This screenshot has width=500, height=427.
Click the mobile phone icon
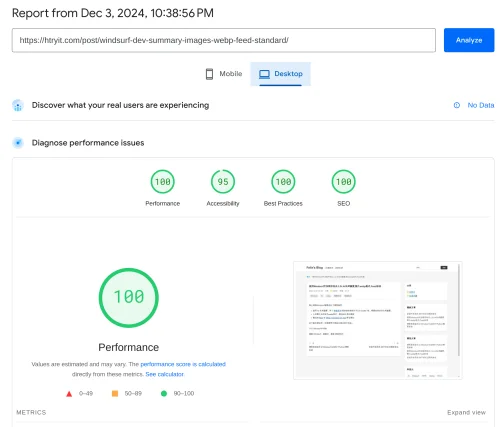click(209, 74)
